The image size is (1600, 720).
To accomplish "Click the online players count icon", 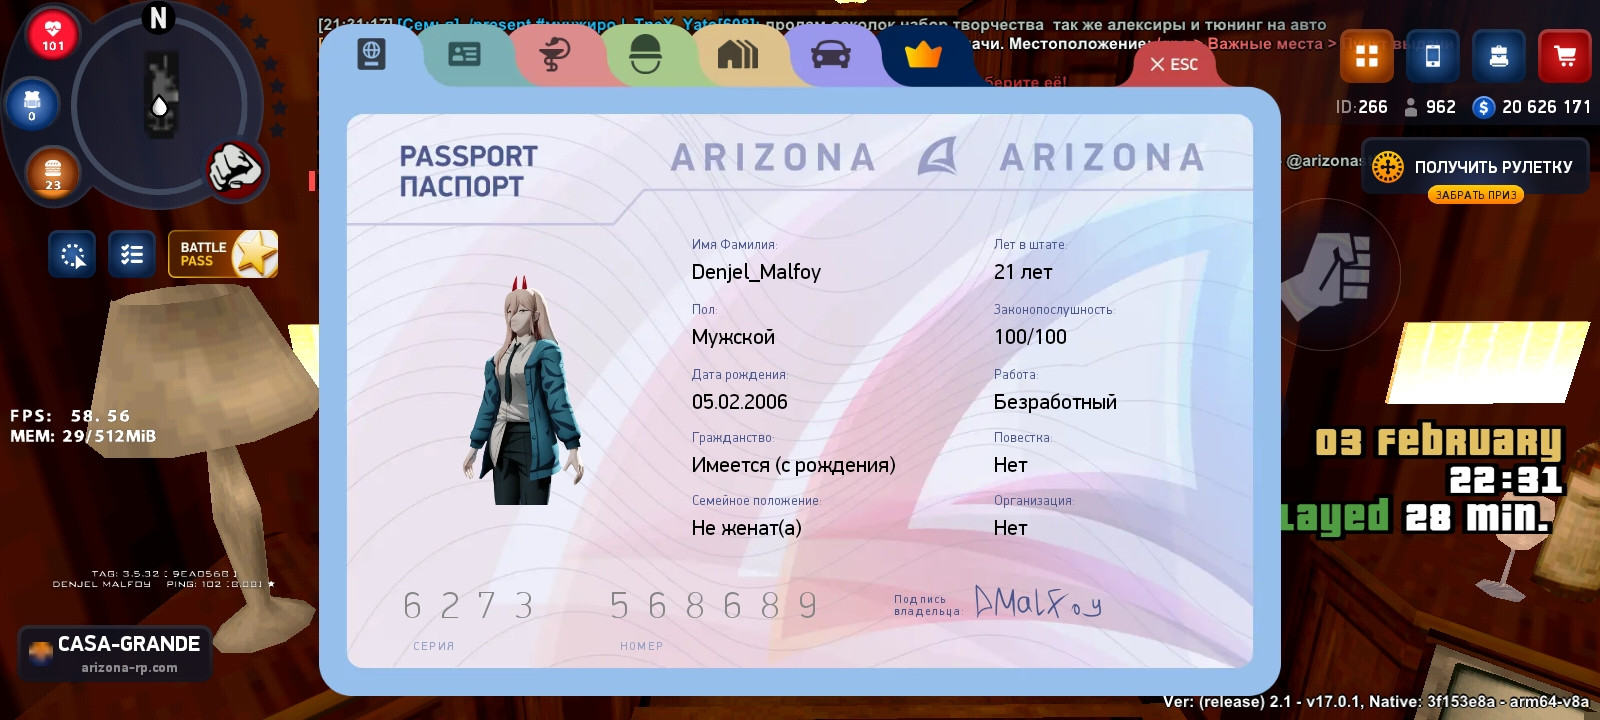I will coord(1411,107).
